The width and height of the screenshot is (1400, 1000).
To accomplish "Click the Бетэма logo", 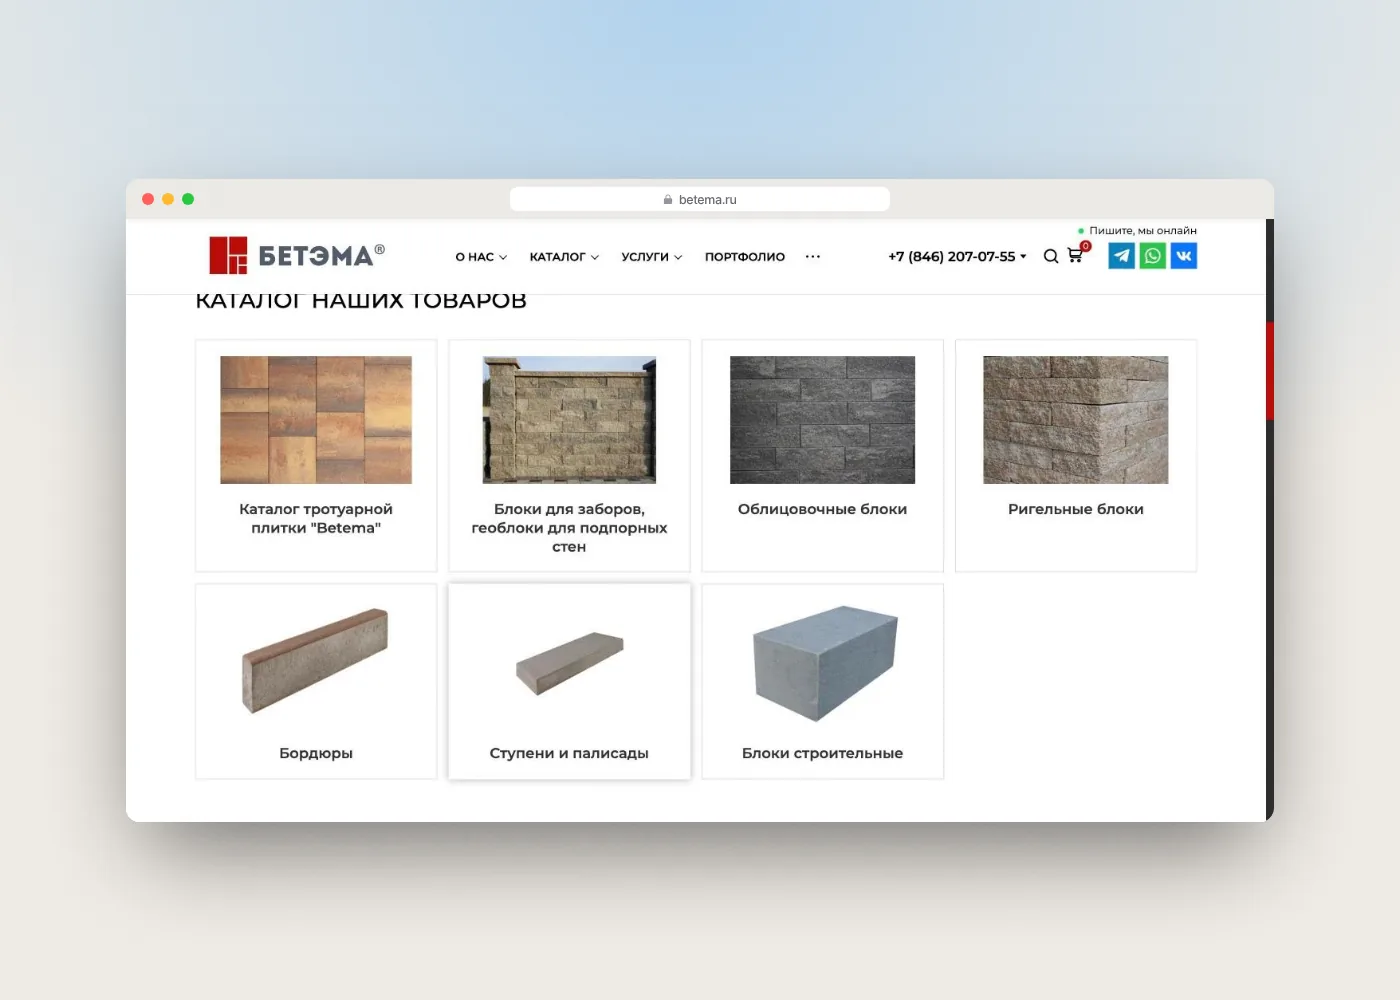I will (297, 255).
